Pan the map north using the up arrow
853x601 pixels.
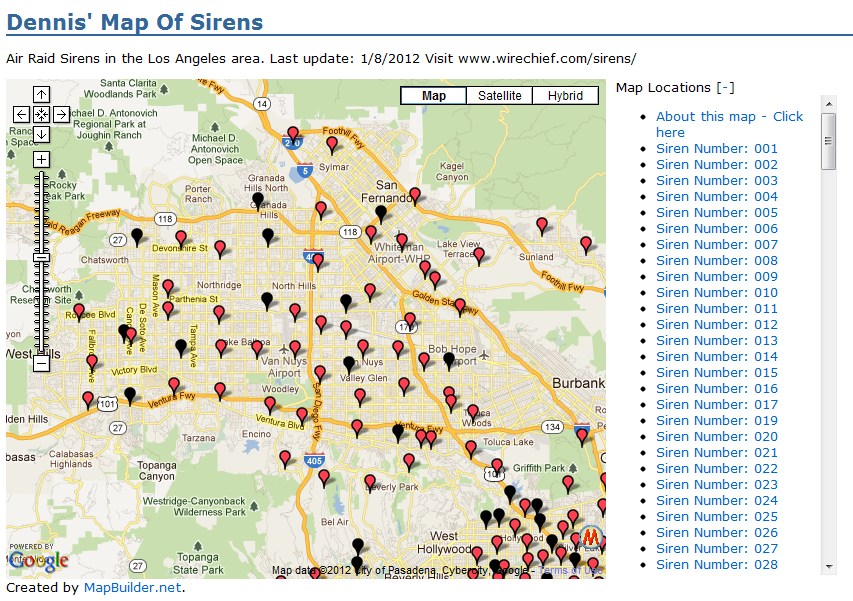[x=40, y=95]
